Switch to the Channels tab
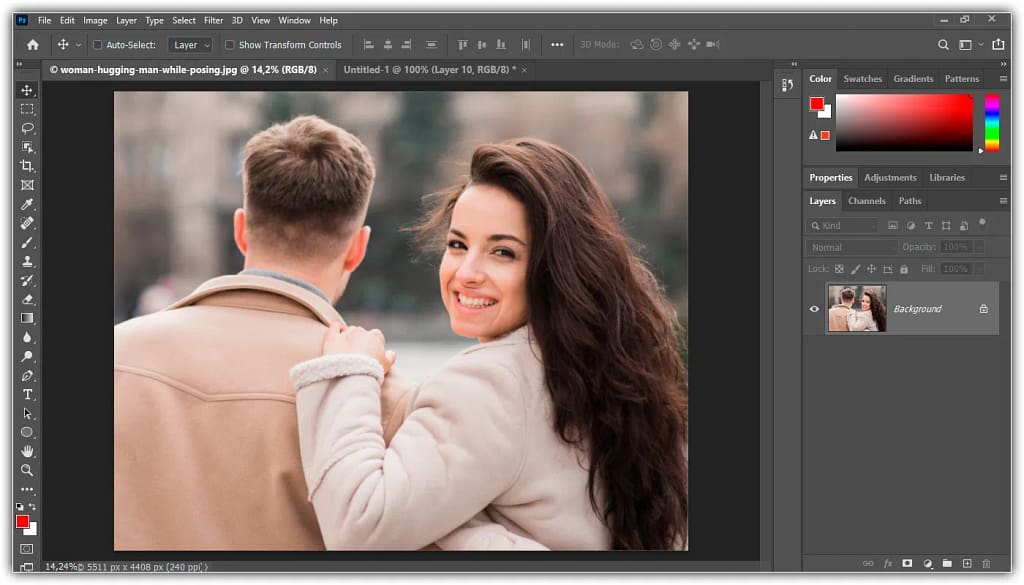The image size is (1024, 585). click(866, 201)
